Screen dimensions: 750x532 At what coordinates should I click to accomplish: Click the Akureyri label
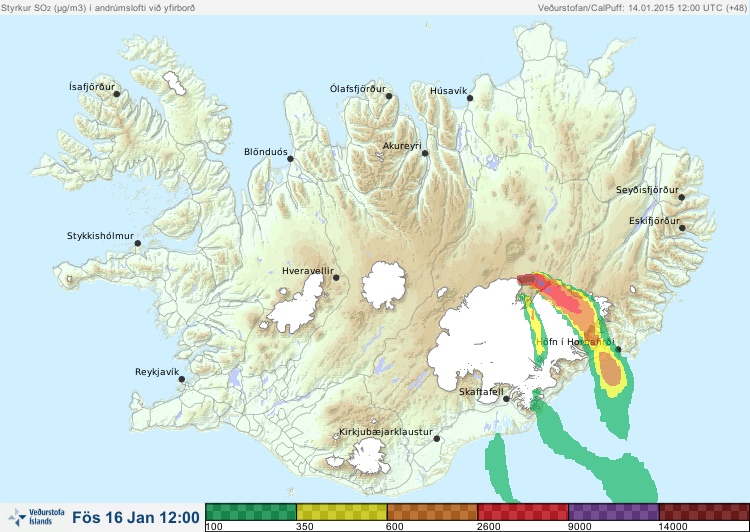click(x=402, y=146)
